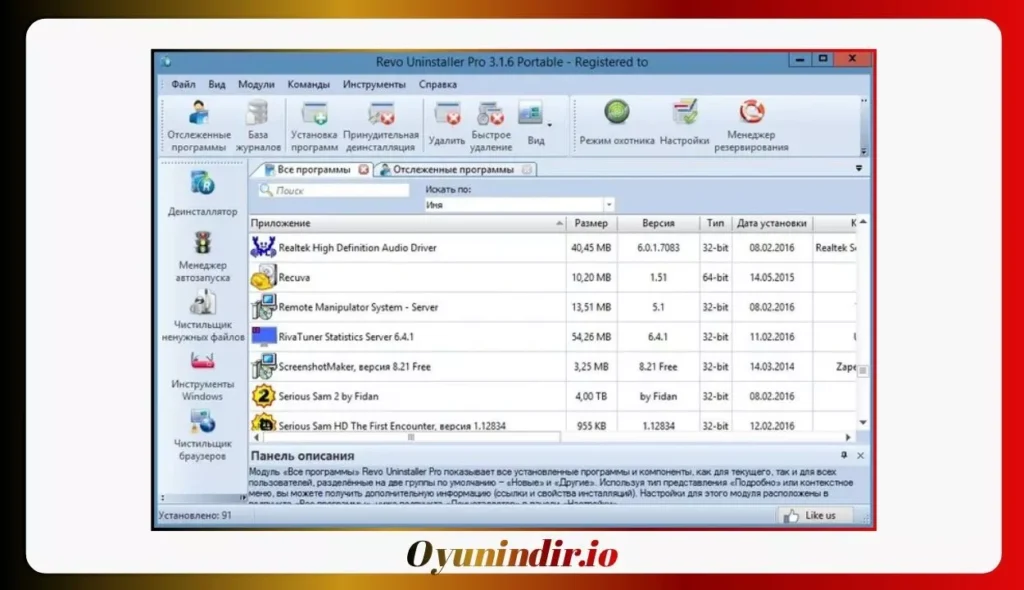Expand toolbar overflow chevron at right

863,151
